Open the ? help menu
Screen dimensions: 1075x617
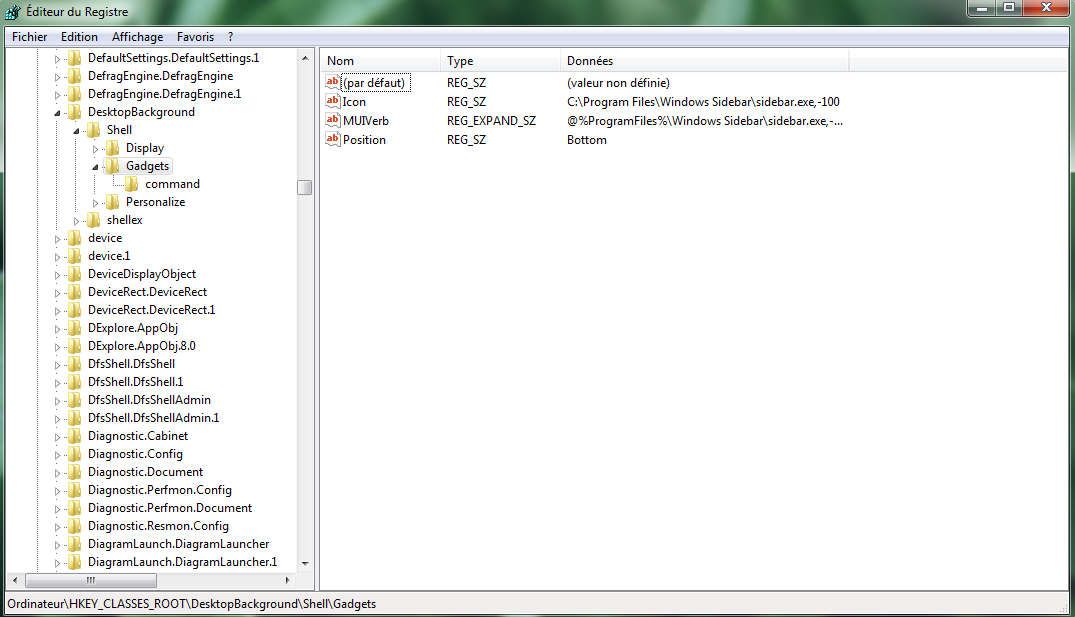(x=230, y=37)
